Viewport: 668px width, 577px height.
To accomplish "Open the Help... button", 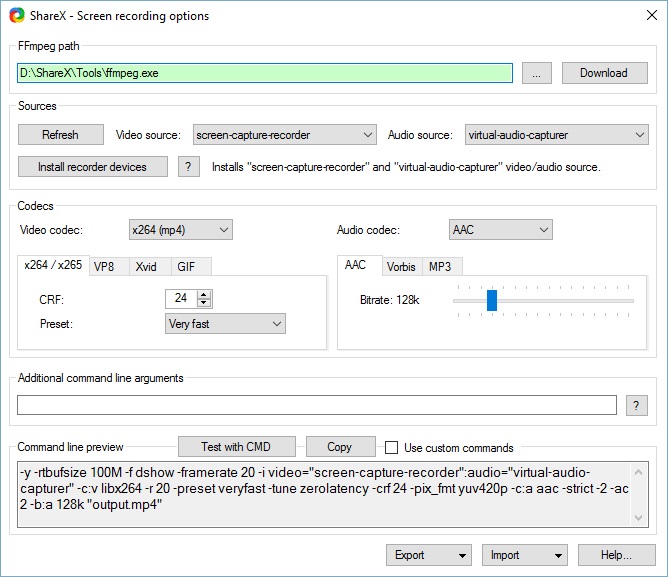I will 616,555.
